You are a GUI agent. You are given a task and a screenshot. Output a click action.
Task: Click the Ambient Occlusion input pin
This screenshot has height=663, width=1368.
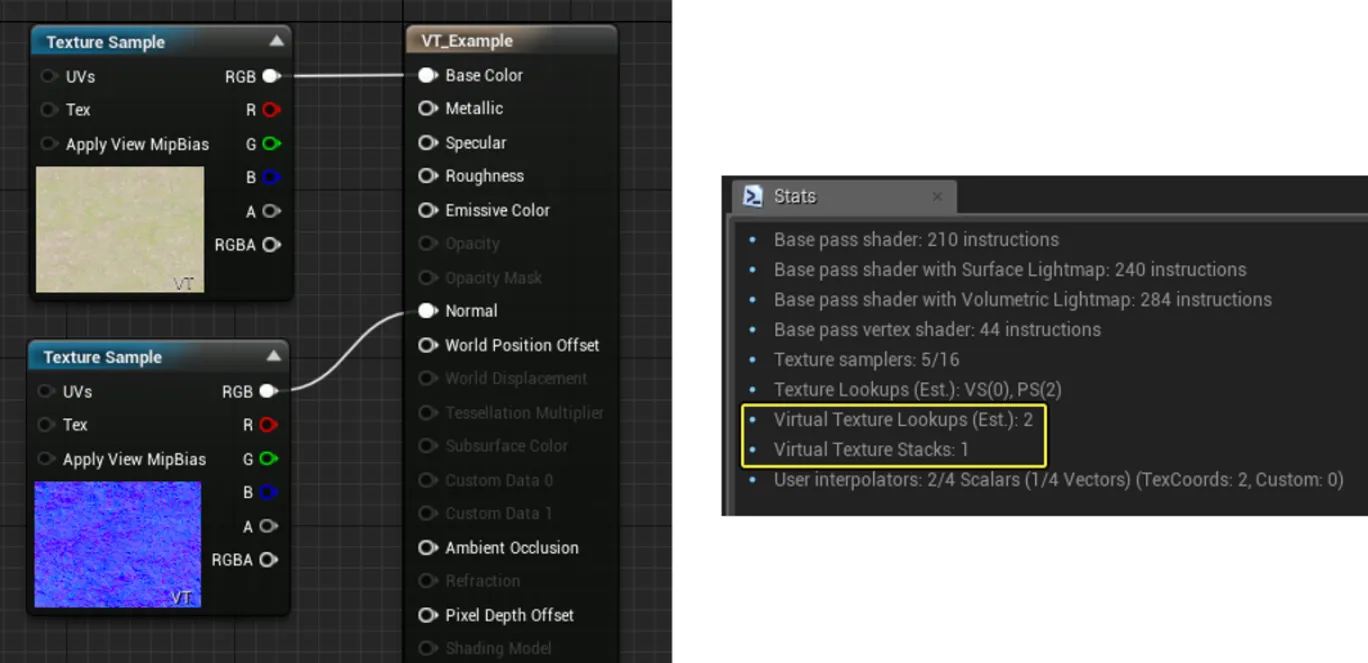428,548
